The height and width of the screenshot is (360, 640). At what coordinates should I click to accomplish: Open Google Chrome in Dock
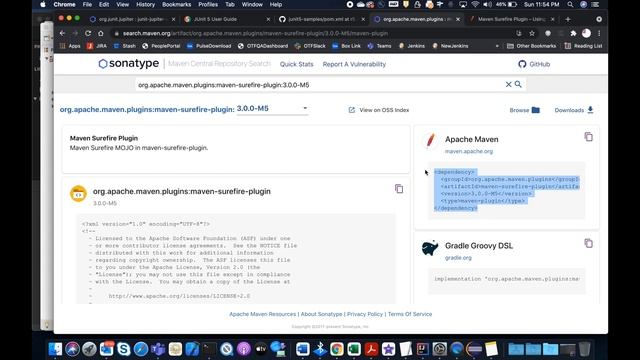point(337,349)
